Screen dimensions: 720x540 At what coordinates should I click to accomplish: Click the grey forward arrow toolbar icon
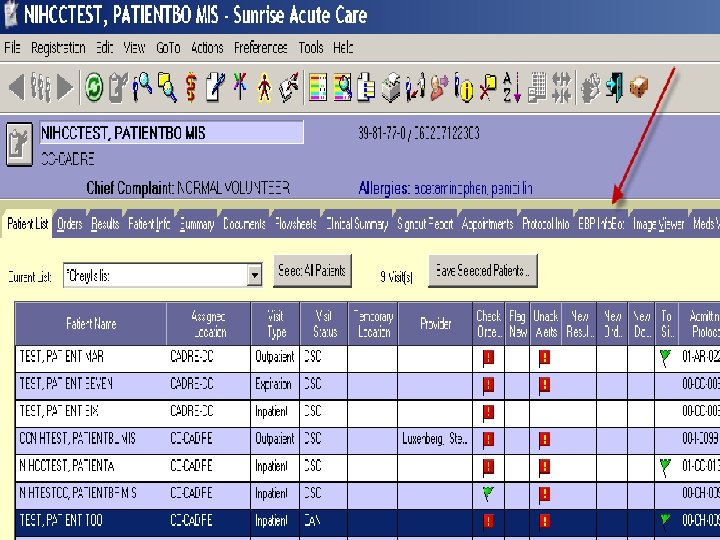(x=65, y=87)
